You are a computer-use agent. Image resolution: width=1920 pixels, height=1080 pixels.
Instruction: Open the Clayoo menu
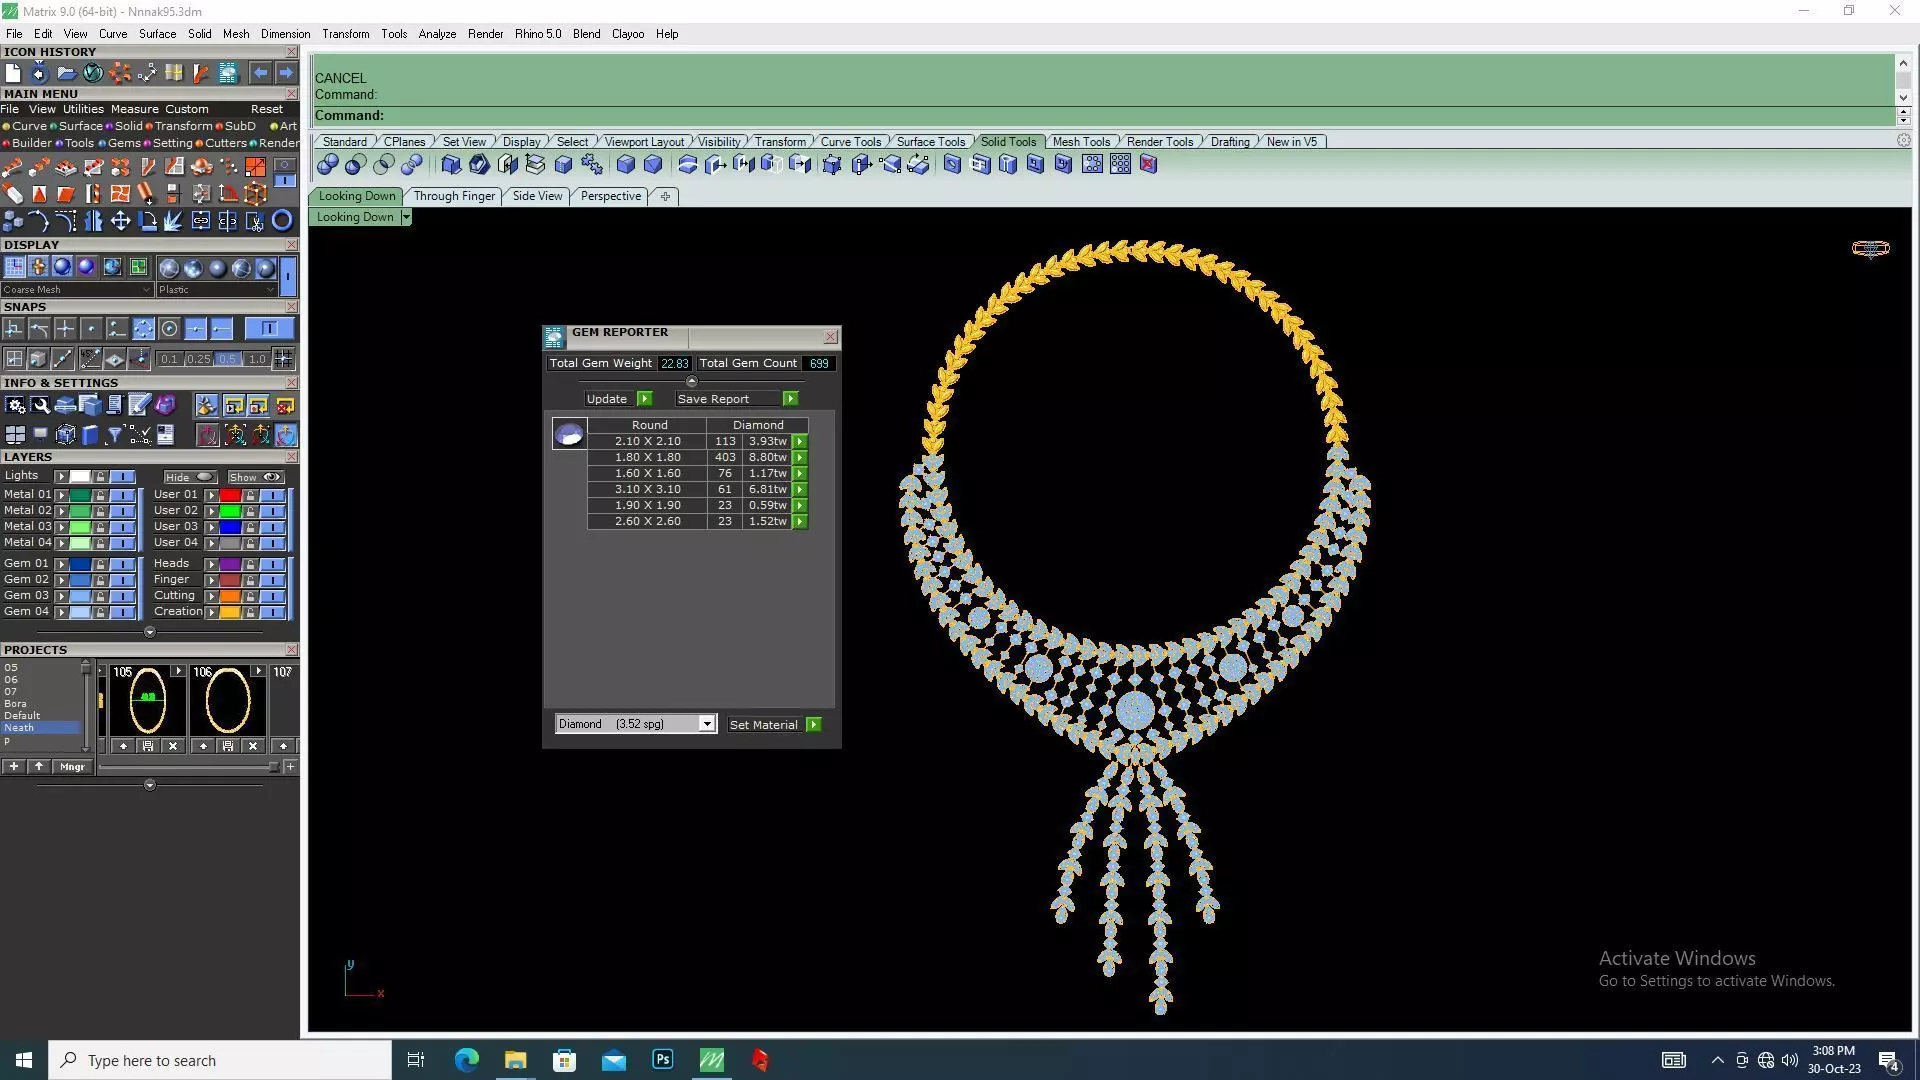pos(627,34)
